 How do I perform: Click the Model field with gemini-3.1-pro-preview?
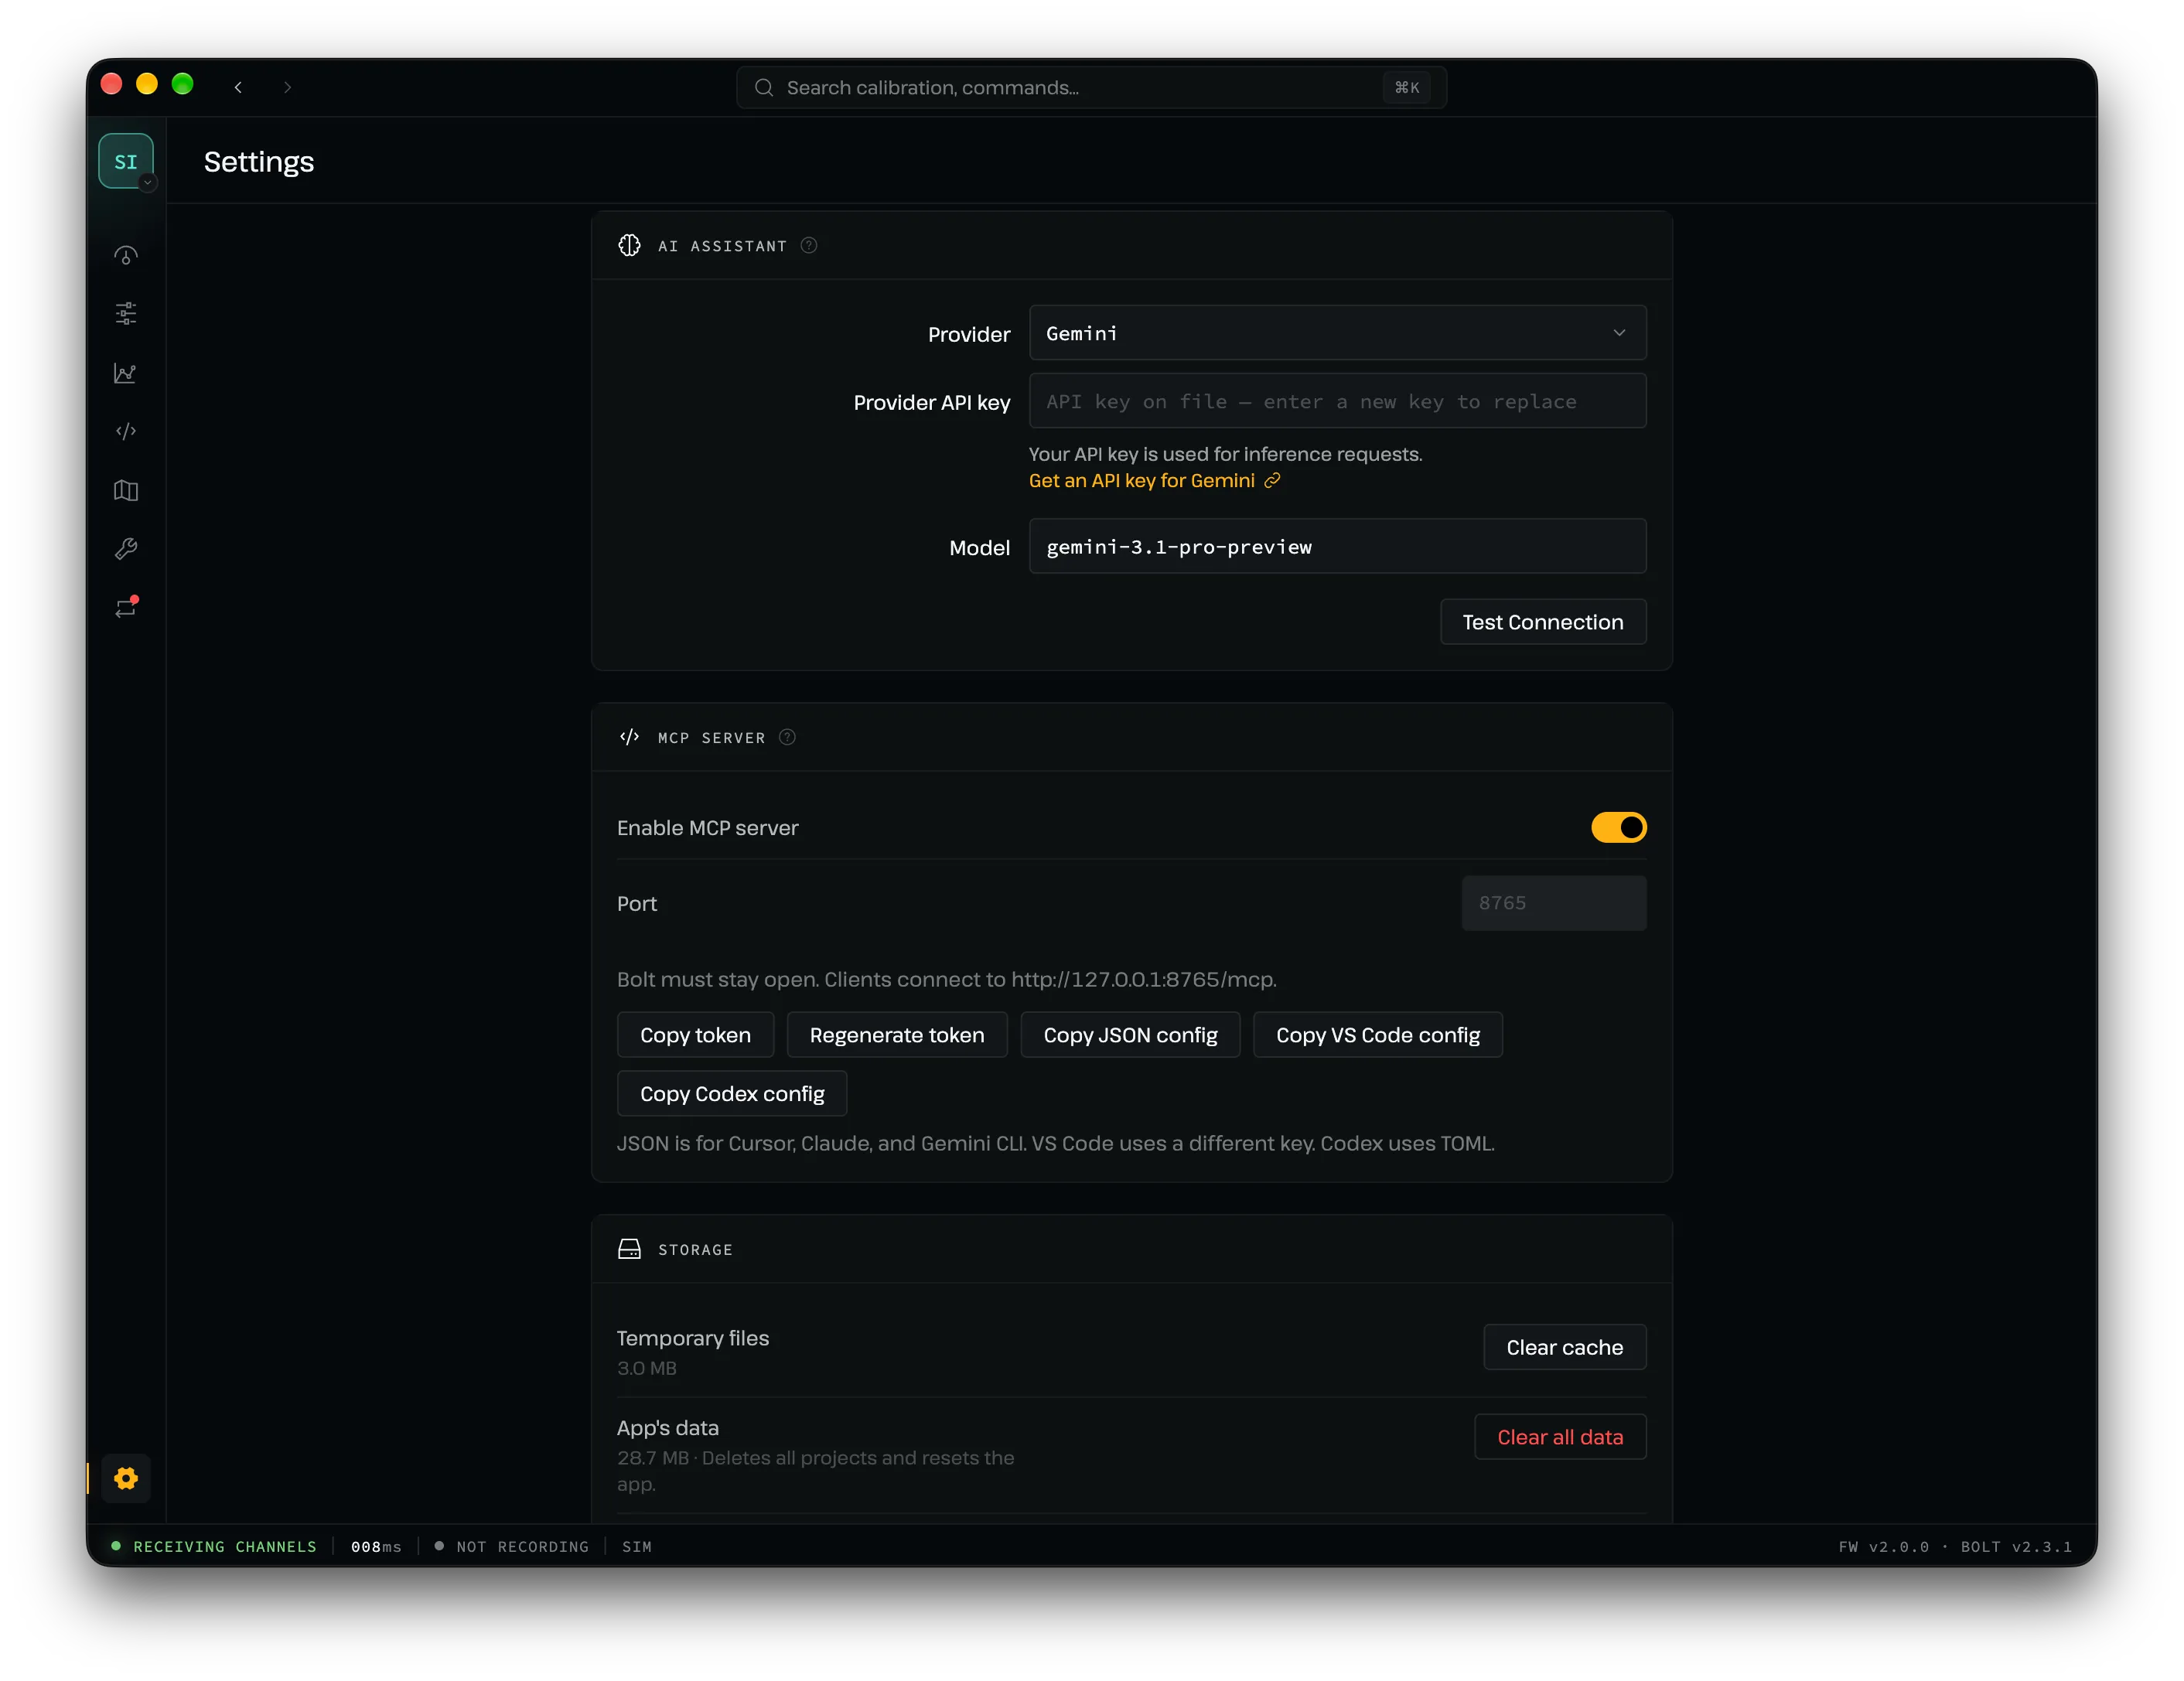pyautogui.click(x=1337, y=546)
